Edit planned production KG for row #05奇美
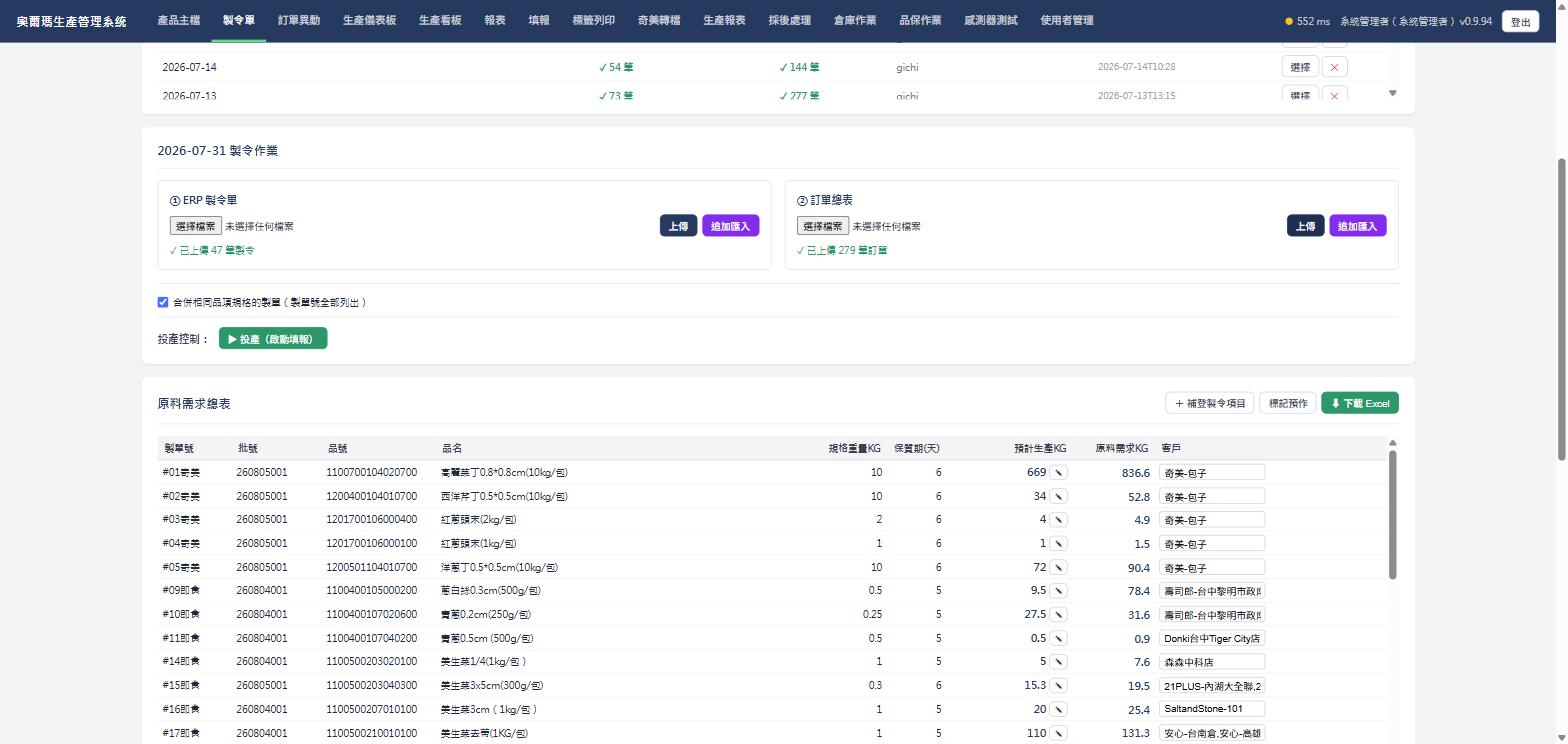Viewport: 1568px width, 744px height. (1058, 567)
